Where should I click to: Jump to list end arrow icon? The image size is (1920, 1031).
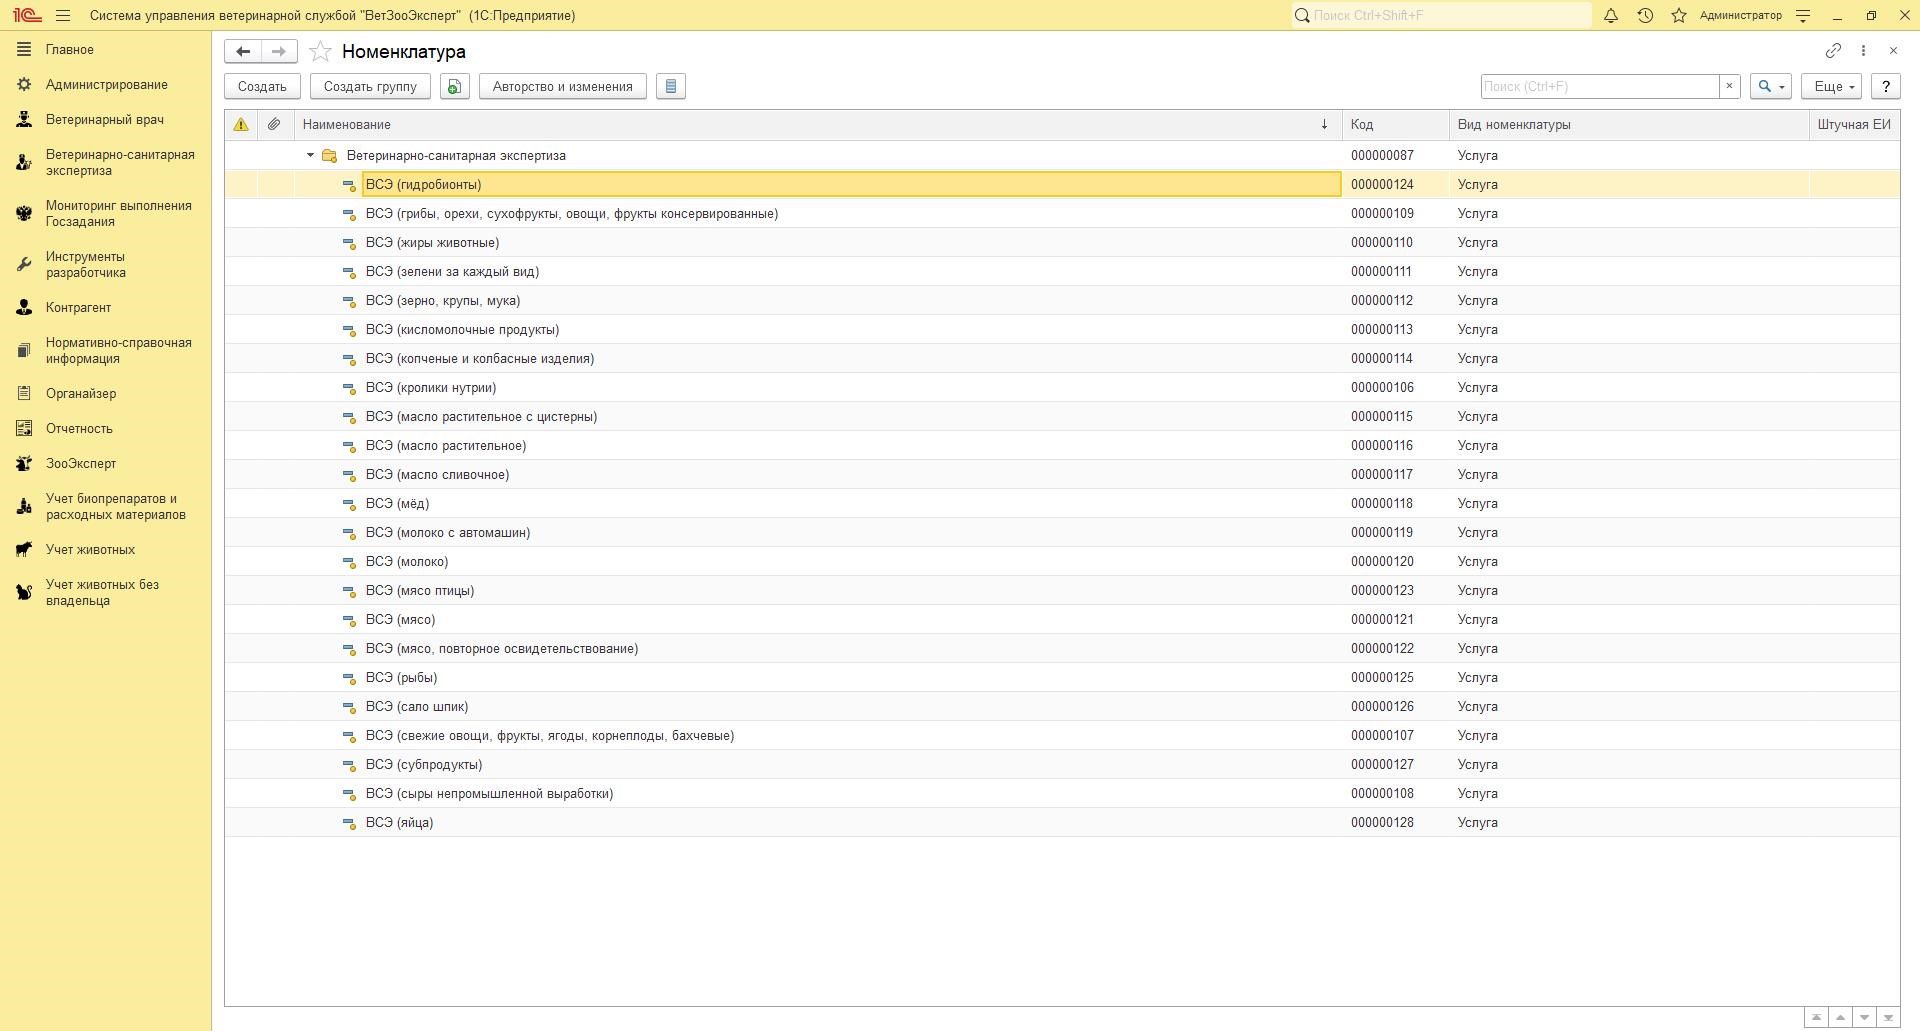(x=1888, y=1018)
